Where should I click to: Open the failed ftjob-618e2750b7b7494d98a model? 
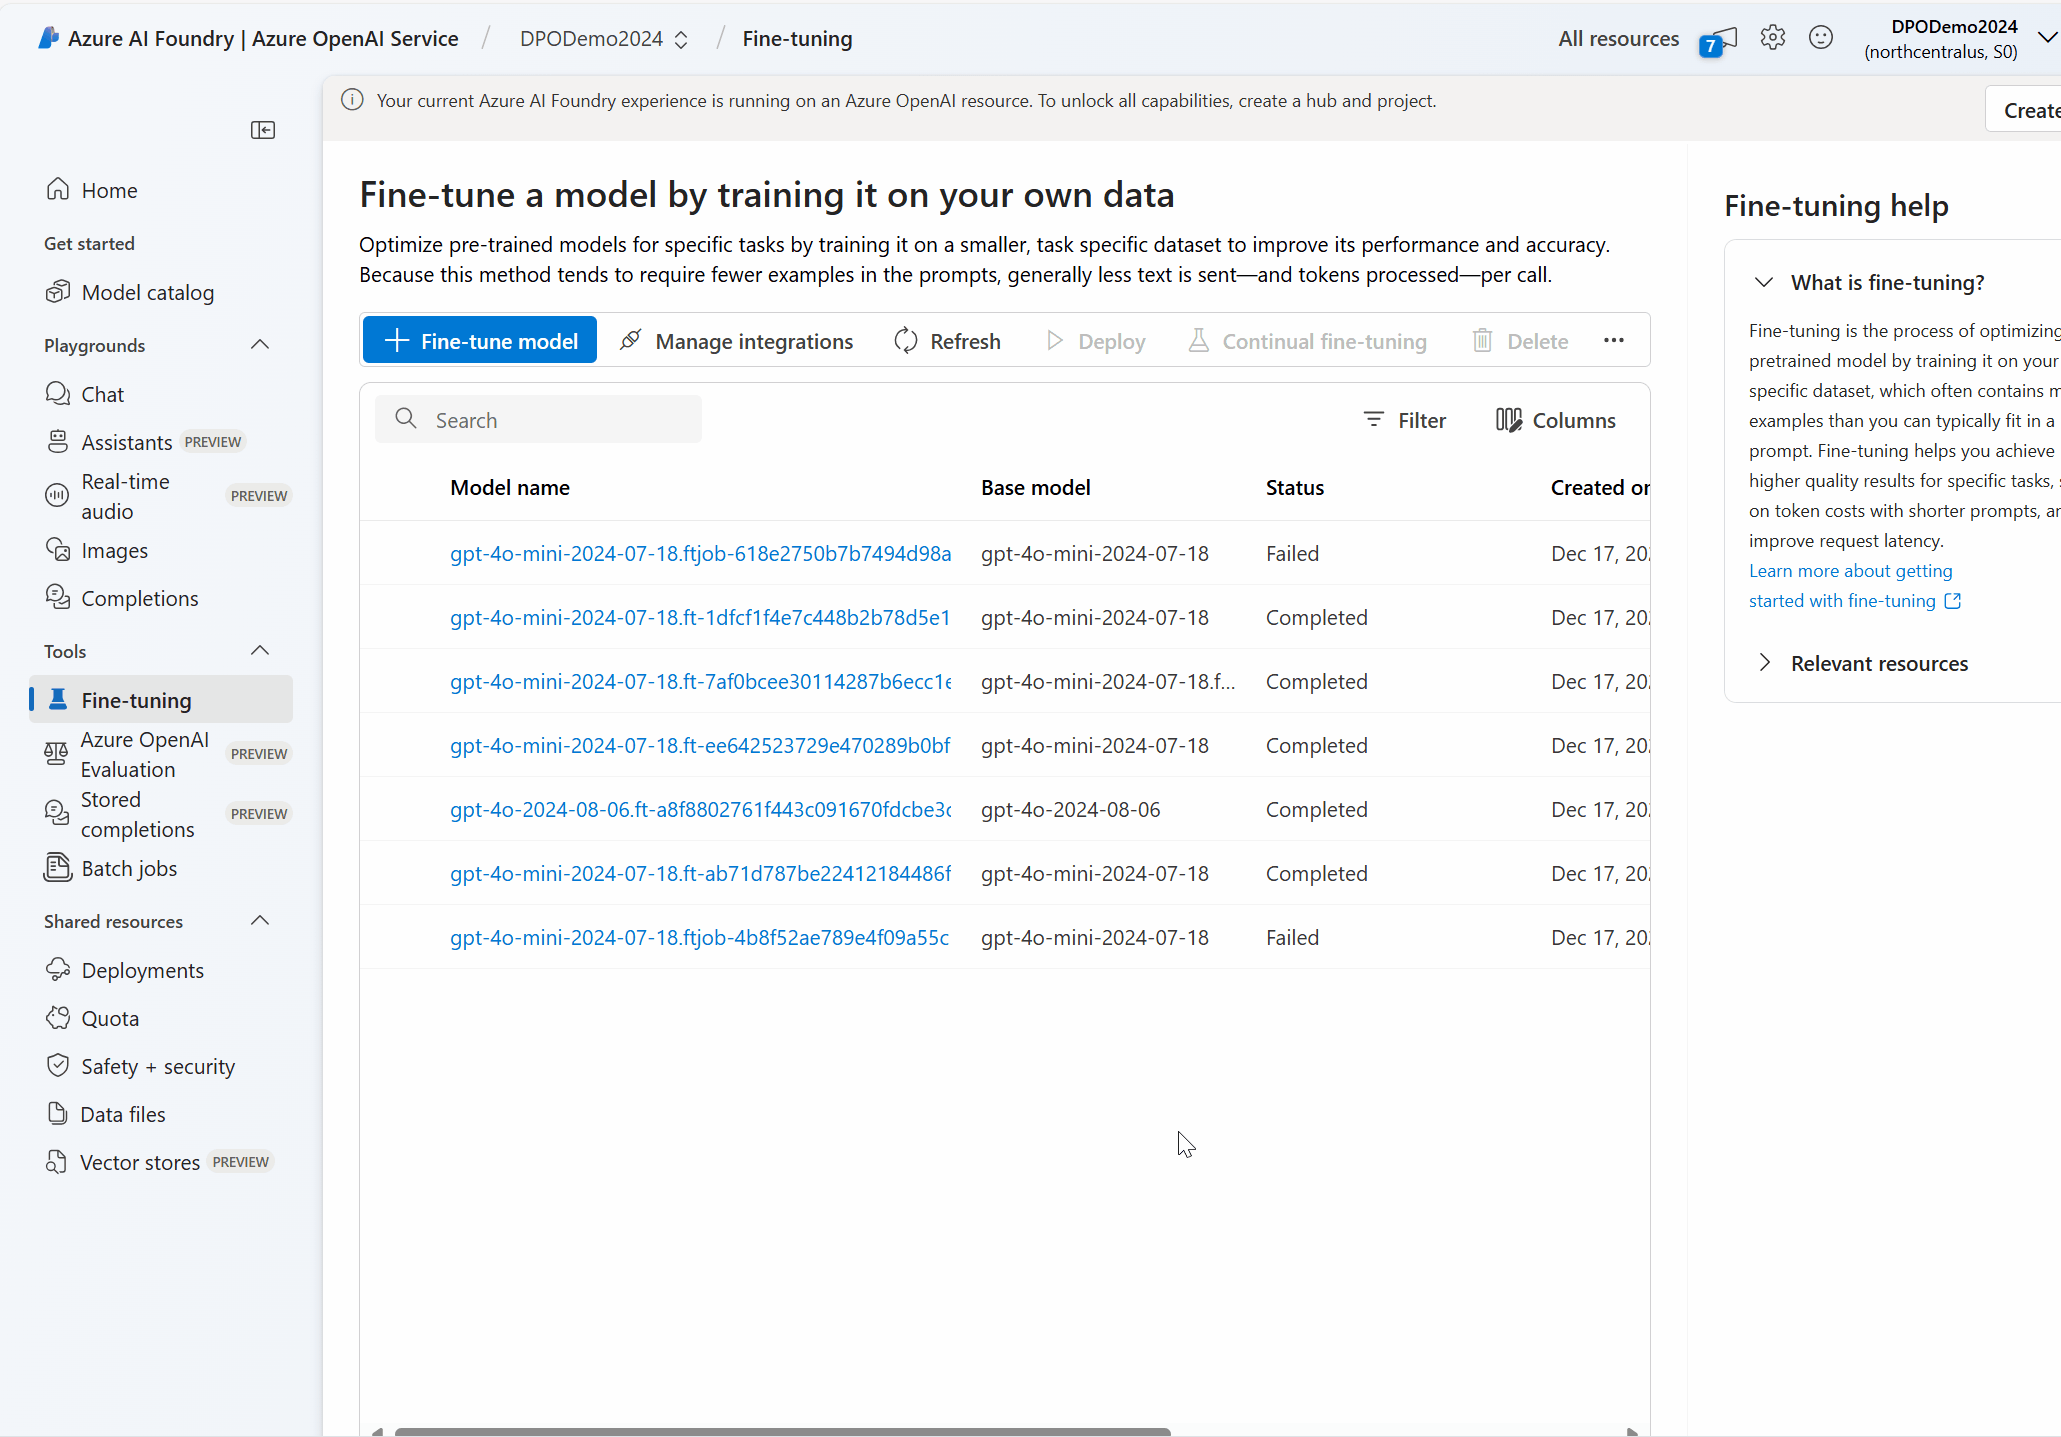(700, 553)
